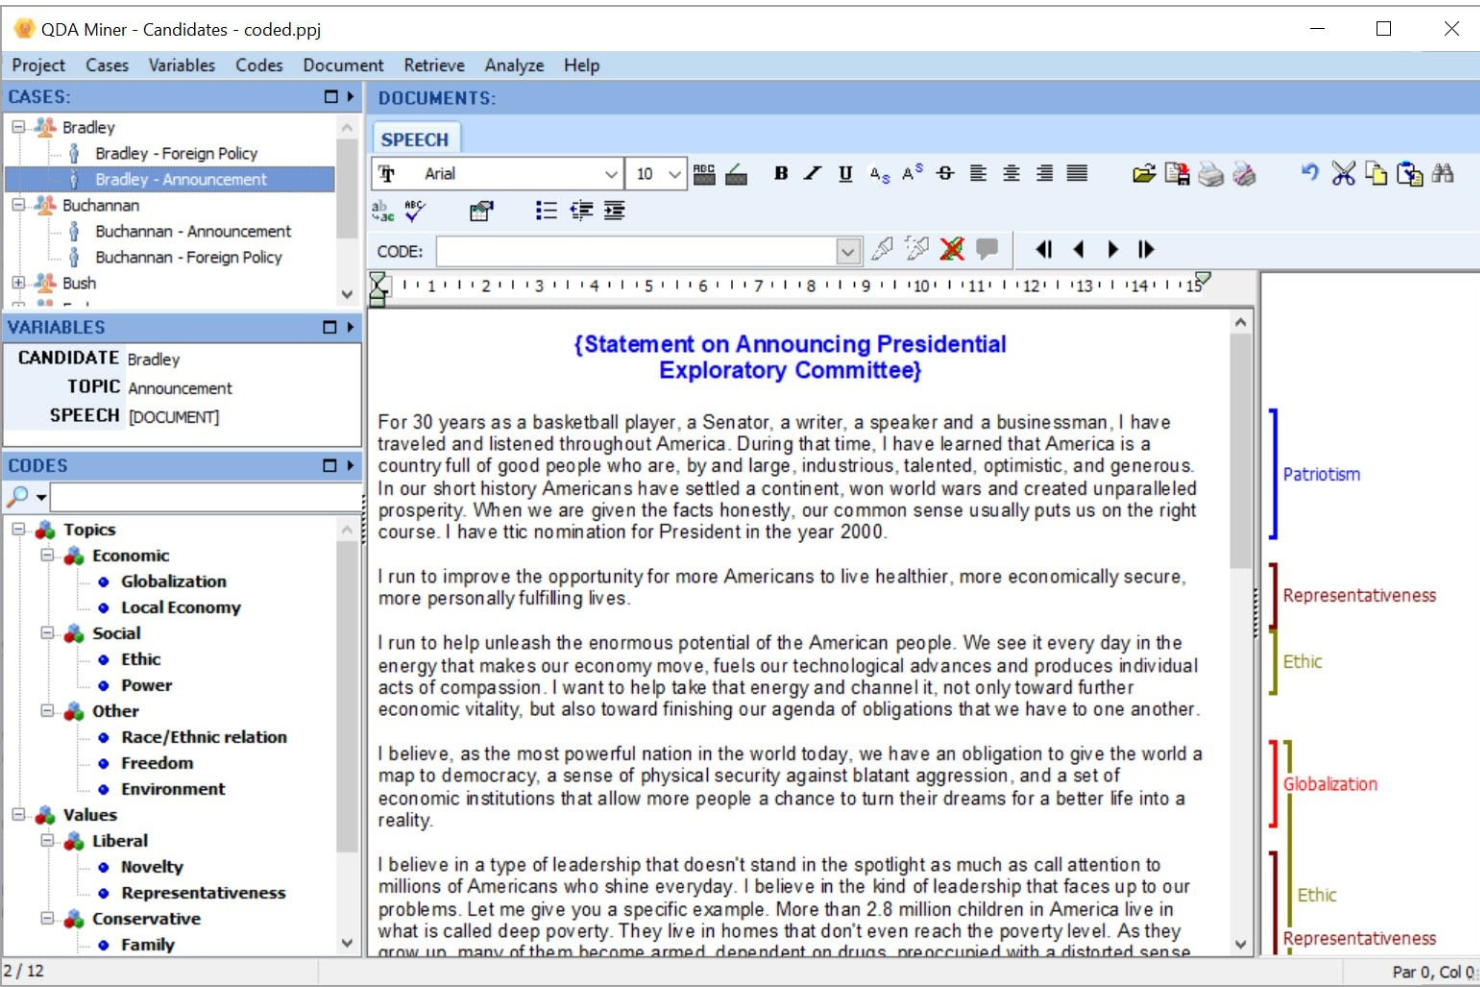Image resolution: width=1480 pixels, height=987 pixels.
Task: Click the right indent marker on ruler
Action: 1203,279
